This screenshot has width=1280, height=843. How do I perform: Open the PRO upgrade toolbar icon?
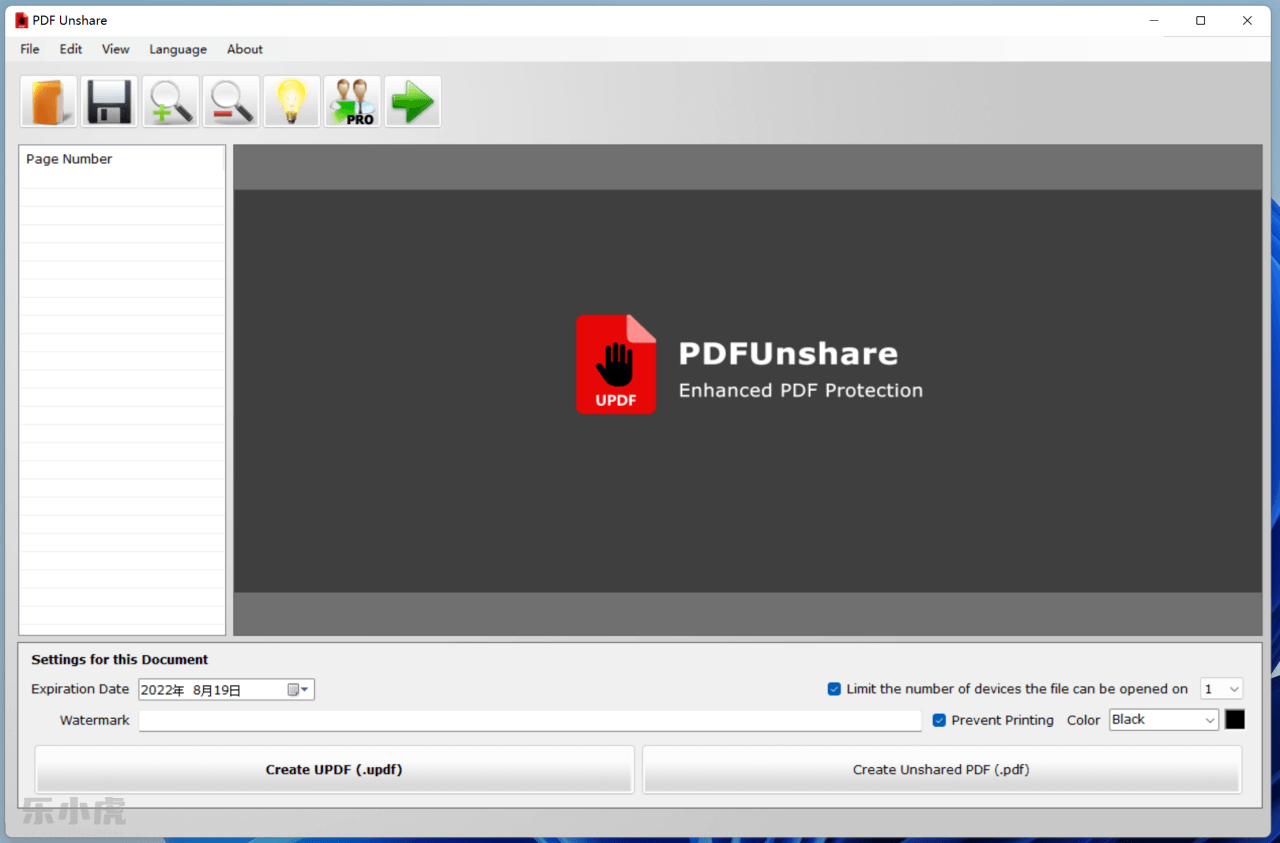pyautogui.click(x=352, y=102)
